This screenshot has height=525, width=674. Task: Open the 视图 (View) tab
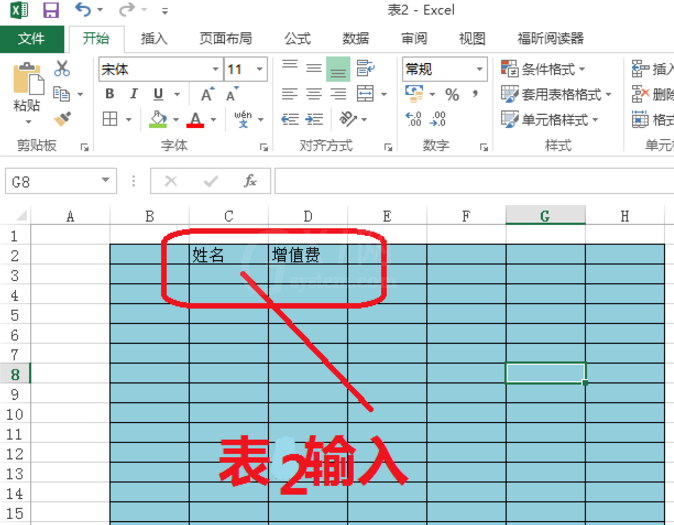pos(472,39)
